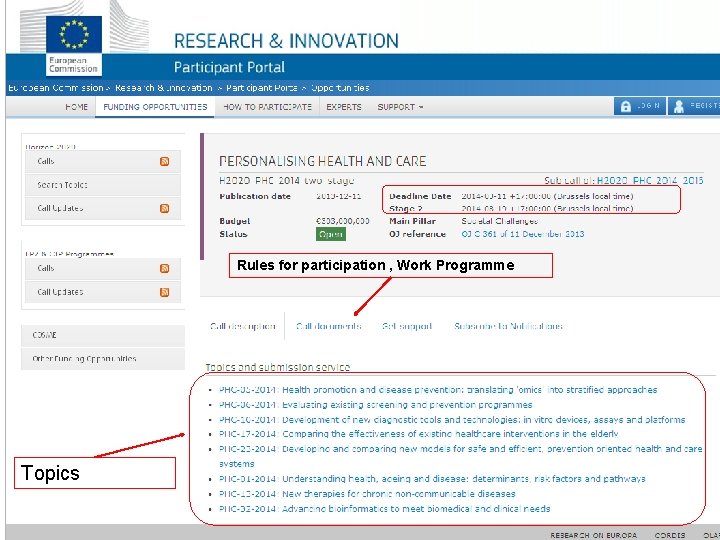Open COSME sidebar item
Image resolution: width=720 pixels, height=540 pixels.
(x=103, y=335)
